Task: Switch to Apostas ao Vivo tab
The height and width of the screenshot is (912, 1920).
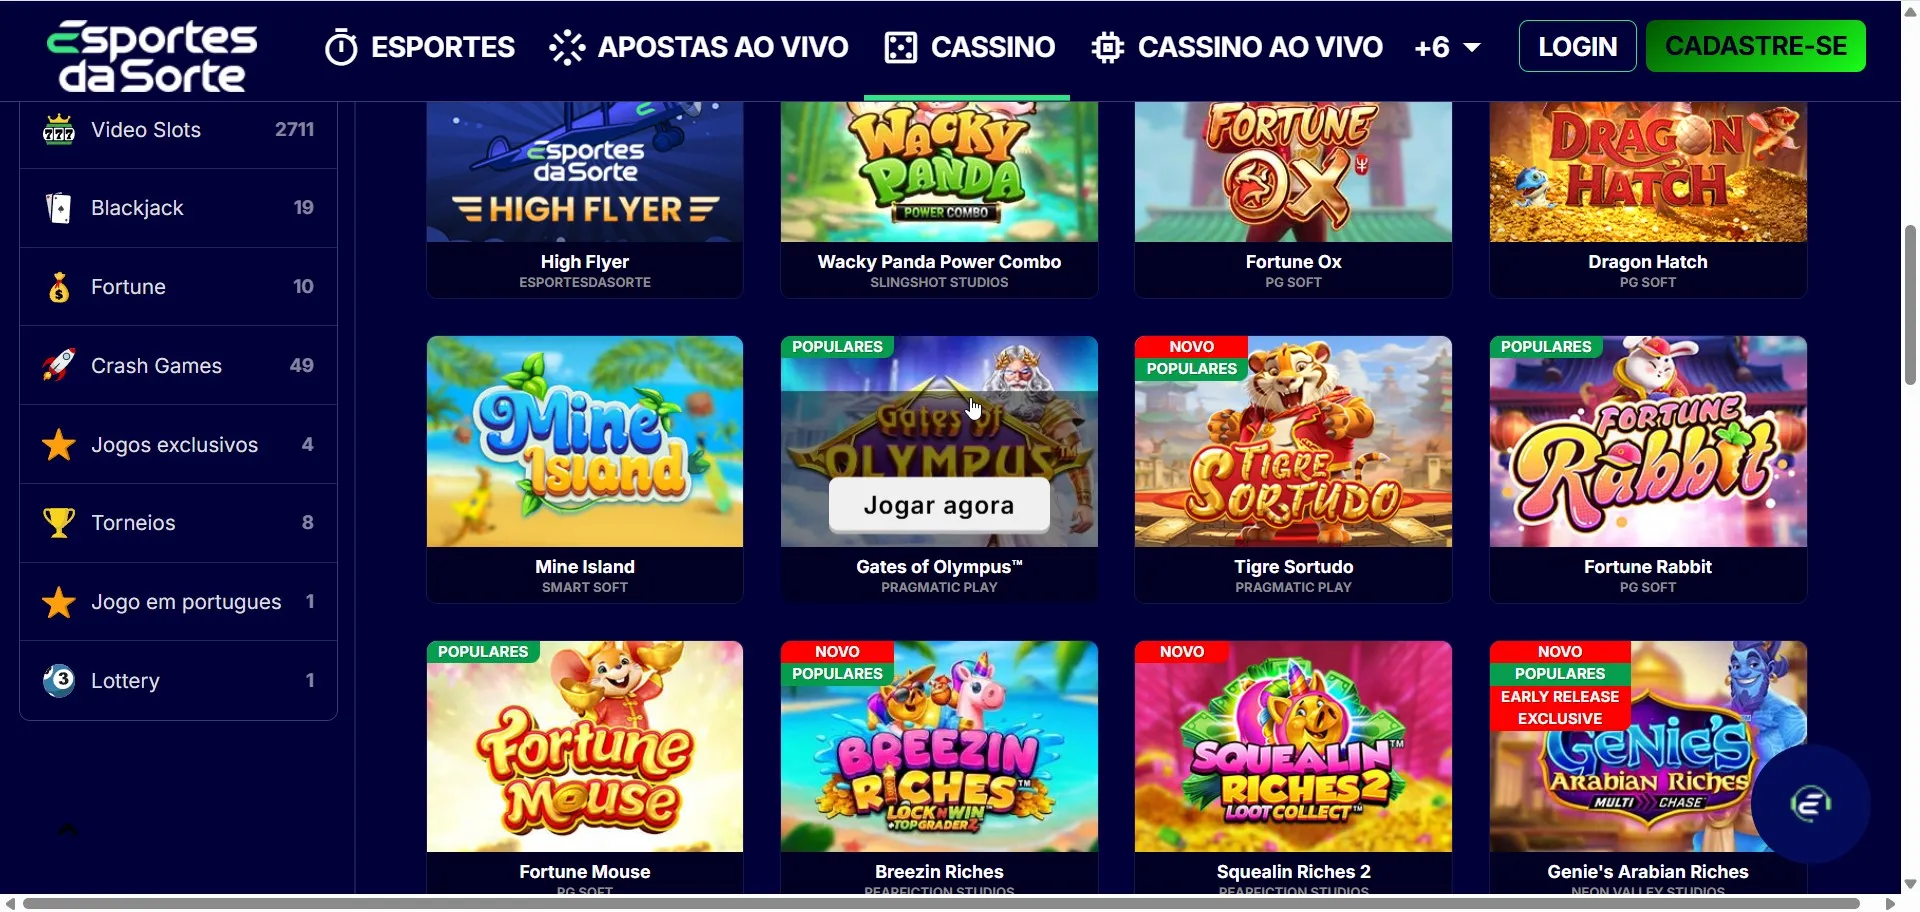Action: (699, 47)
